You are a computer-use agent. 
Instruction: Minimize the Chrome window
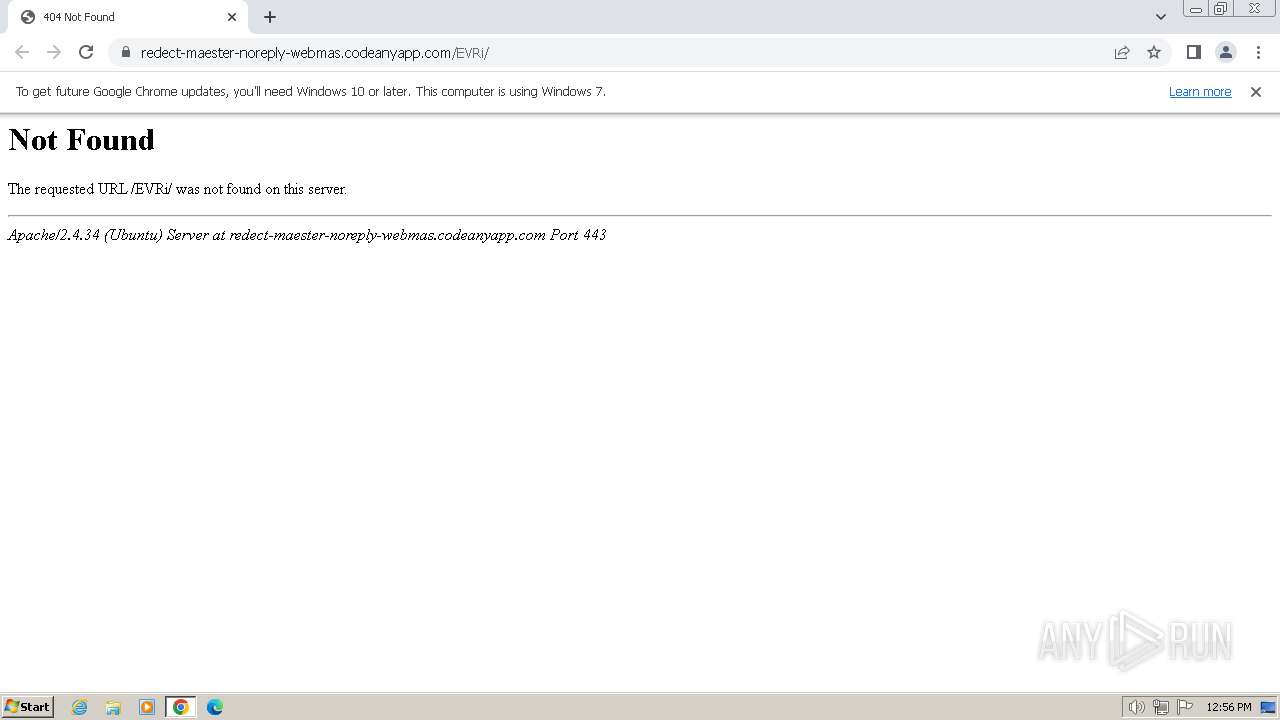coord(1195,9)
